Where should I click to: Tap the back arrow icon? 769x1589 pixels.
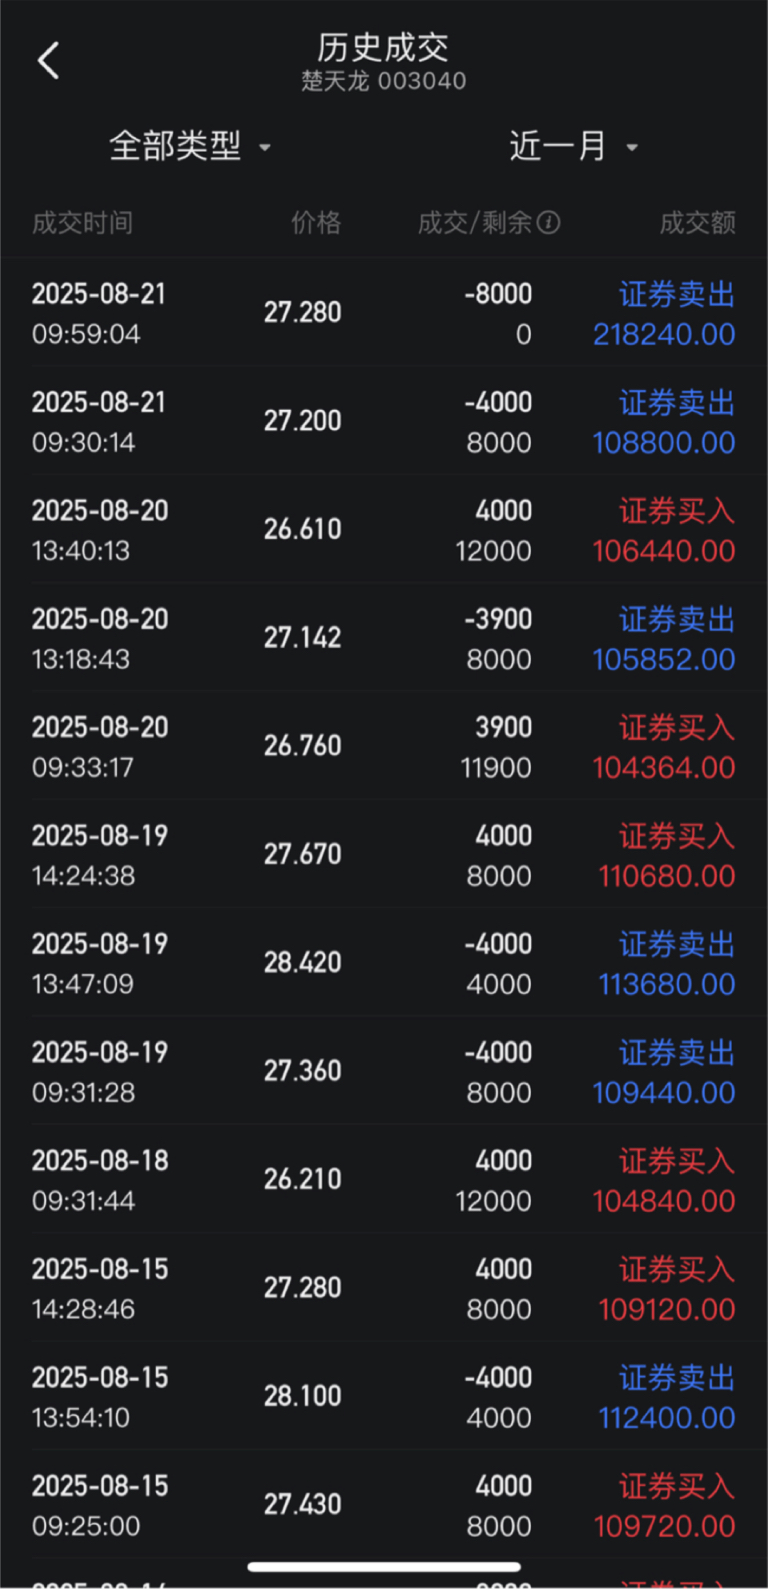[48, 61]
